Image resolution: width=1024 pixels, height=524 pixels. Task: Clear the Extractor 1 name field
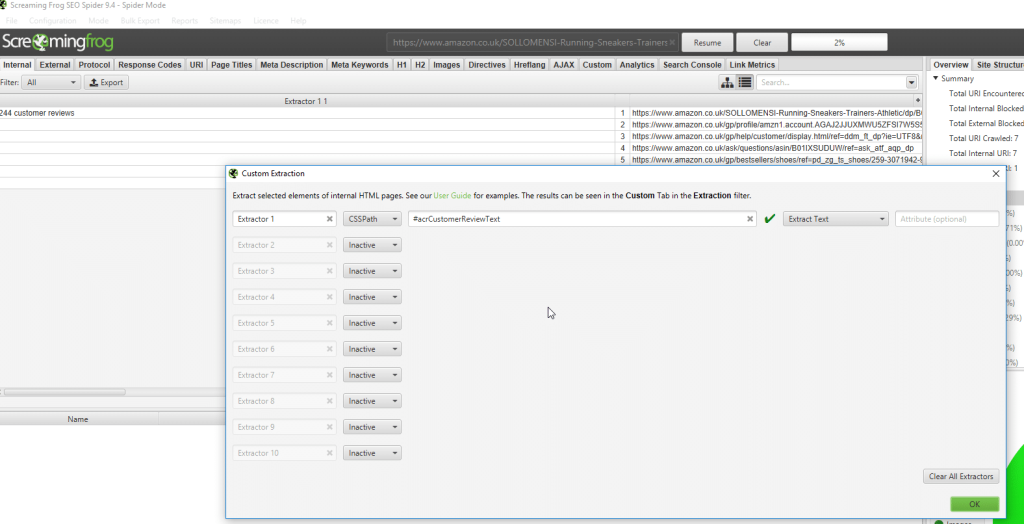[329, 219]
